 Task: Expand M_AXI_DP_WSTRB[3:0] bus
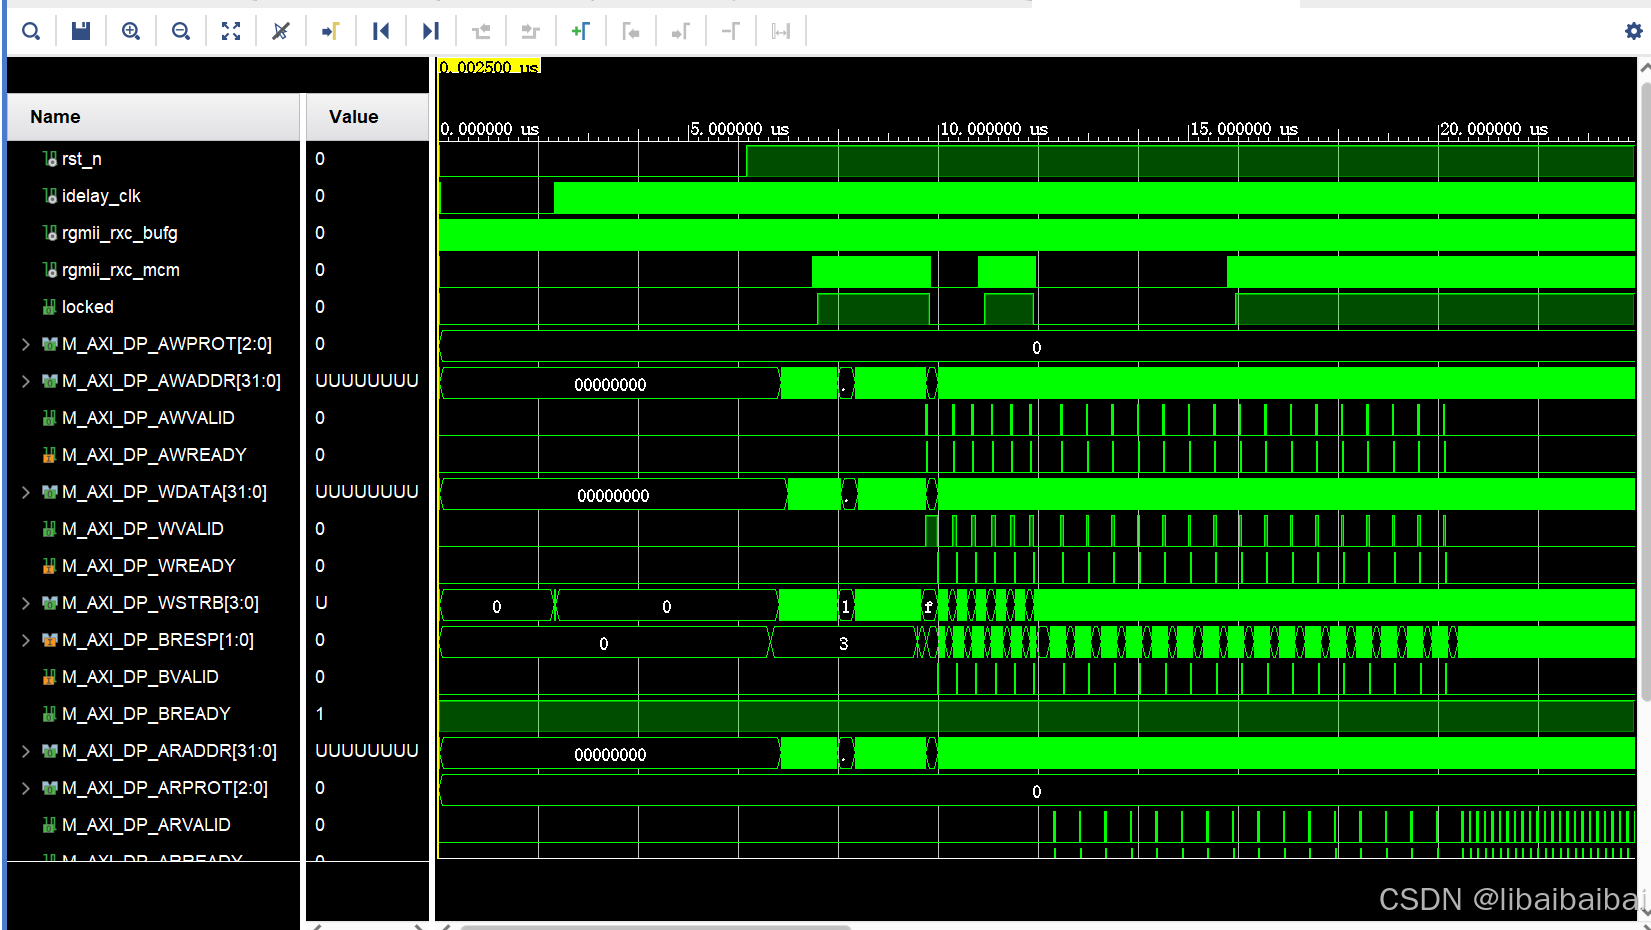[26, 603]
